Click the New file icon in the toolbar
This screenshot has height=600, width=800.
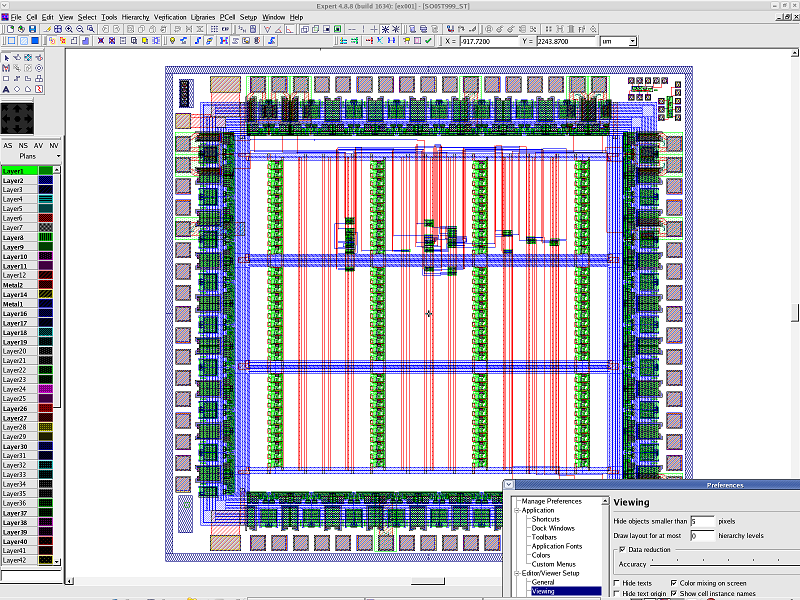coord(10,29)
